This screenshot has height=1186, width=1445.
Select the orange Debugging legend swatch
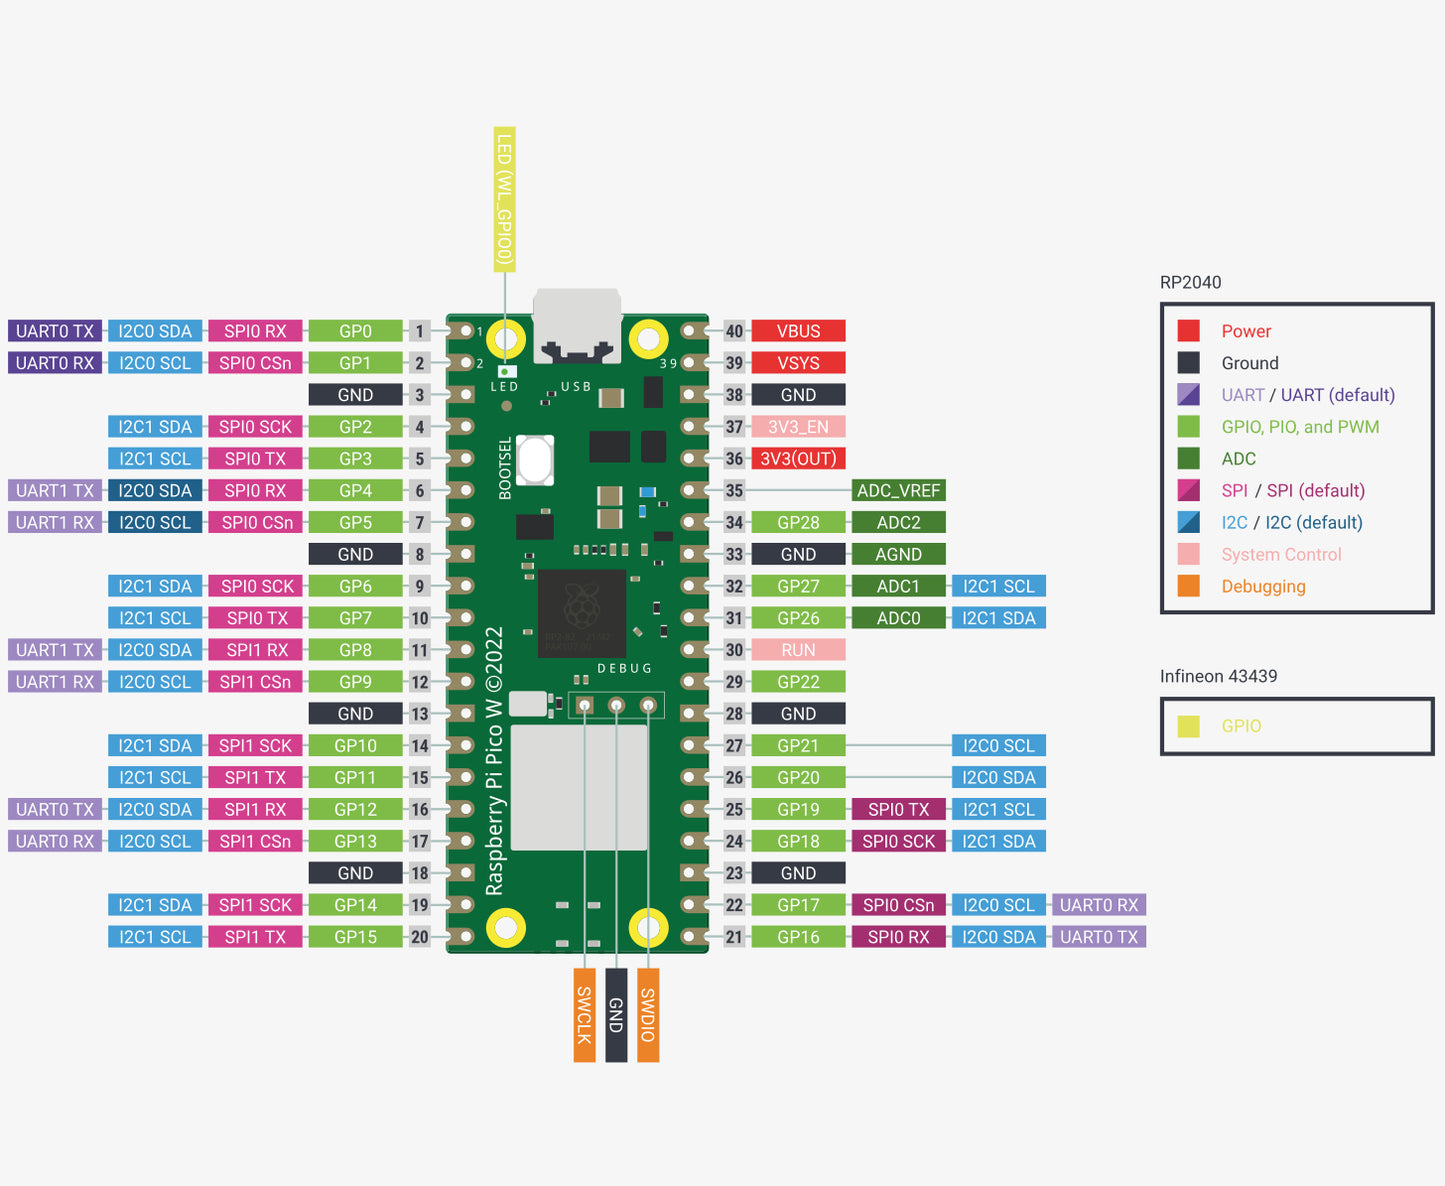pyautogui.click(x=1188, y=586)
